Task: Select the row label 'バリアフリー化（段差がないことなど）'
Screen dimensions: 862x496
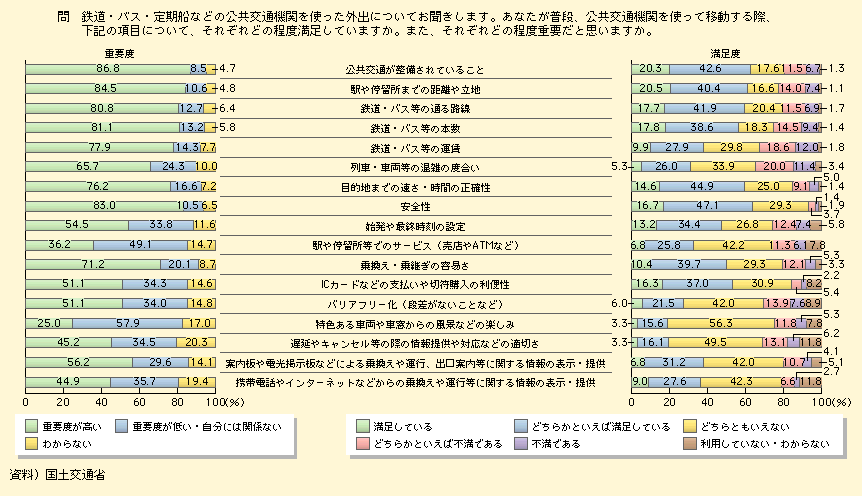Action: click(x=415, y=305)
